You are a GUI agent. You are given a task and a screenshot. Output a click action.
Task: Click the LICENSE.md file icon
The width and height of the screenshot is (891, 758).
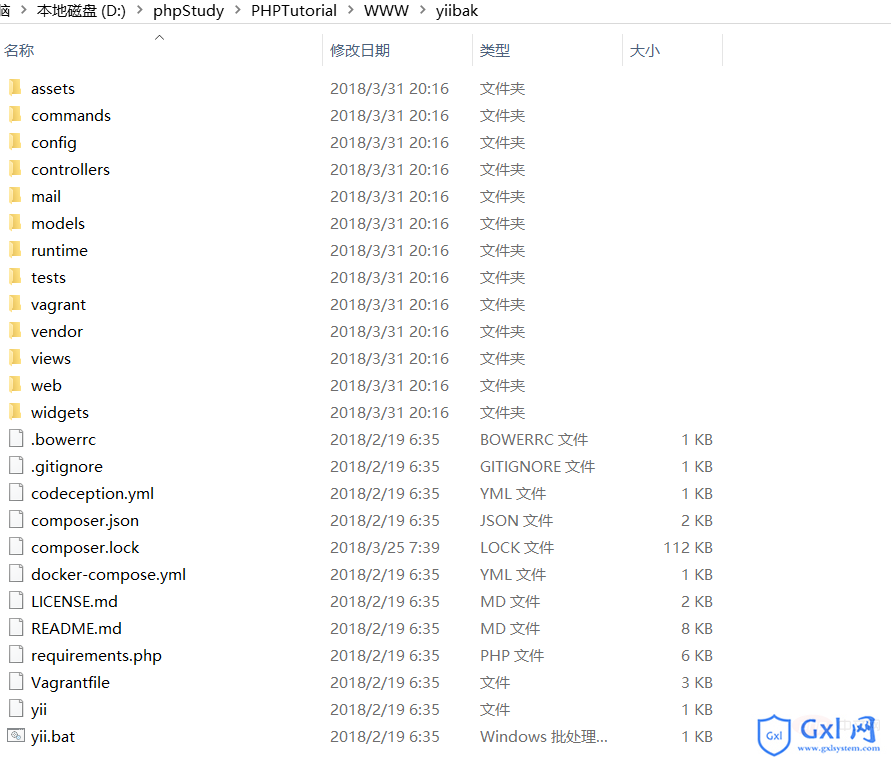coord(16,601)
